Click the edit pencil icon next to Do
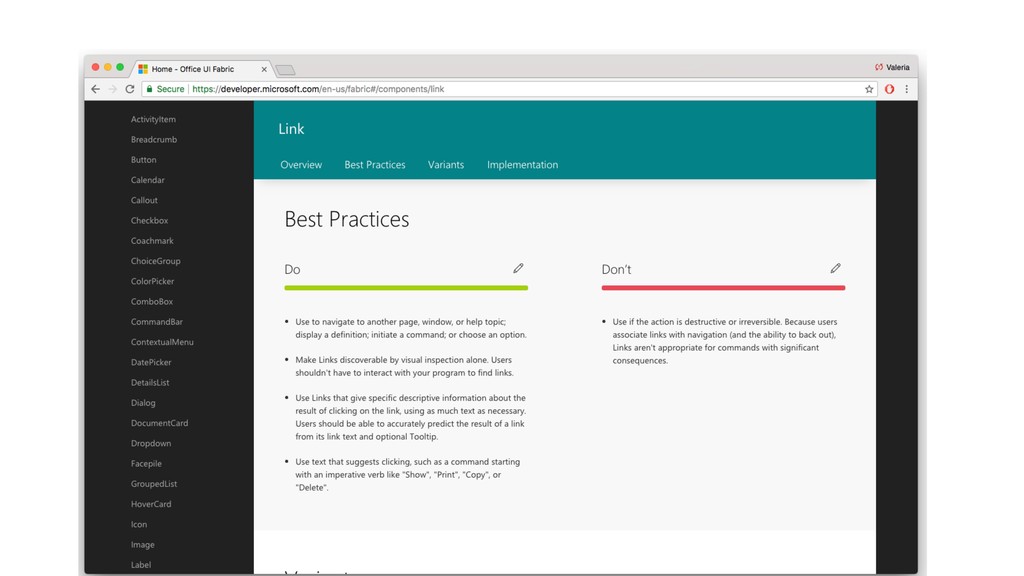This screenshot has height=576, width=1024. tap(518, 268)
